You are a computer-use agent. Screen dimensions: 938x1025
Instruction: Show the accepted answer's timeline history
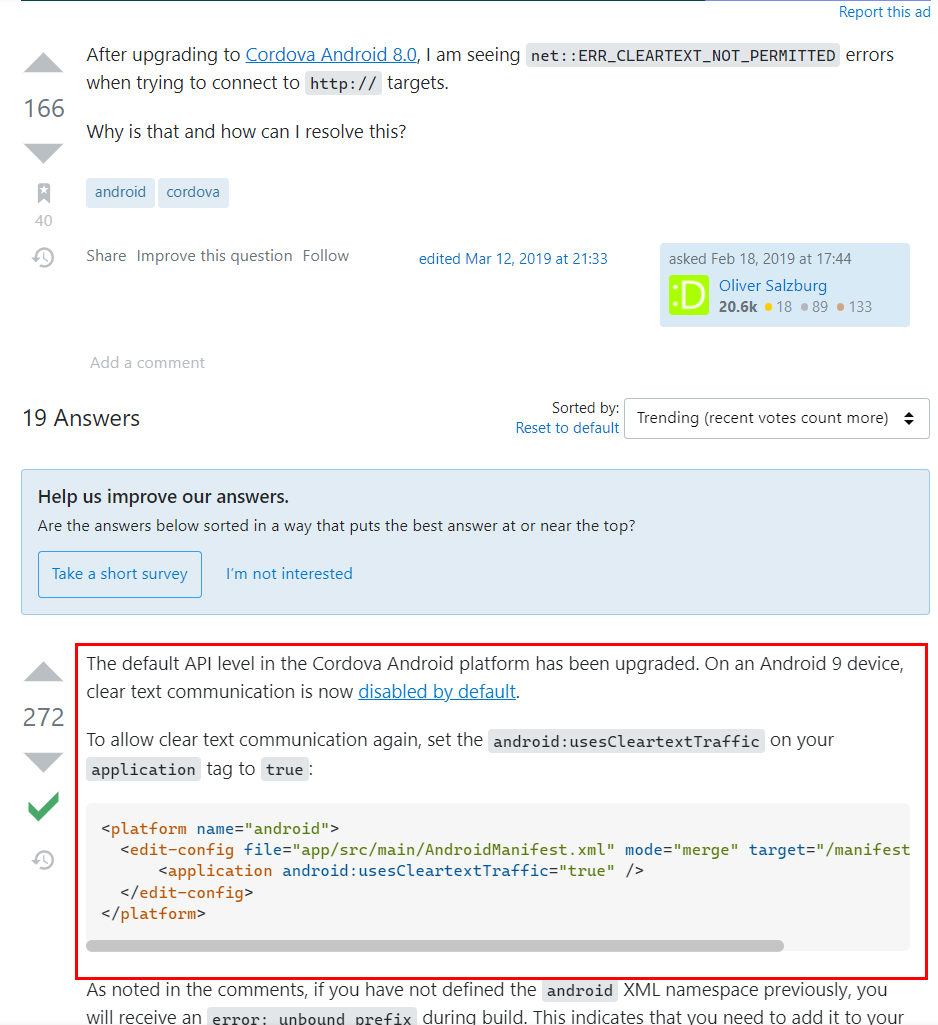coord(44,860)
